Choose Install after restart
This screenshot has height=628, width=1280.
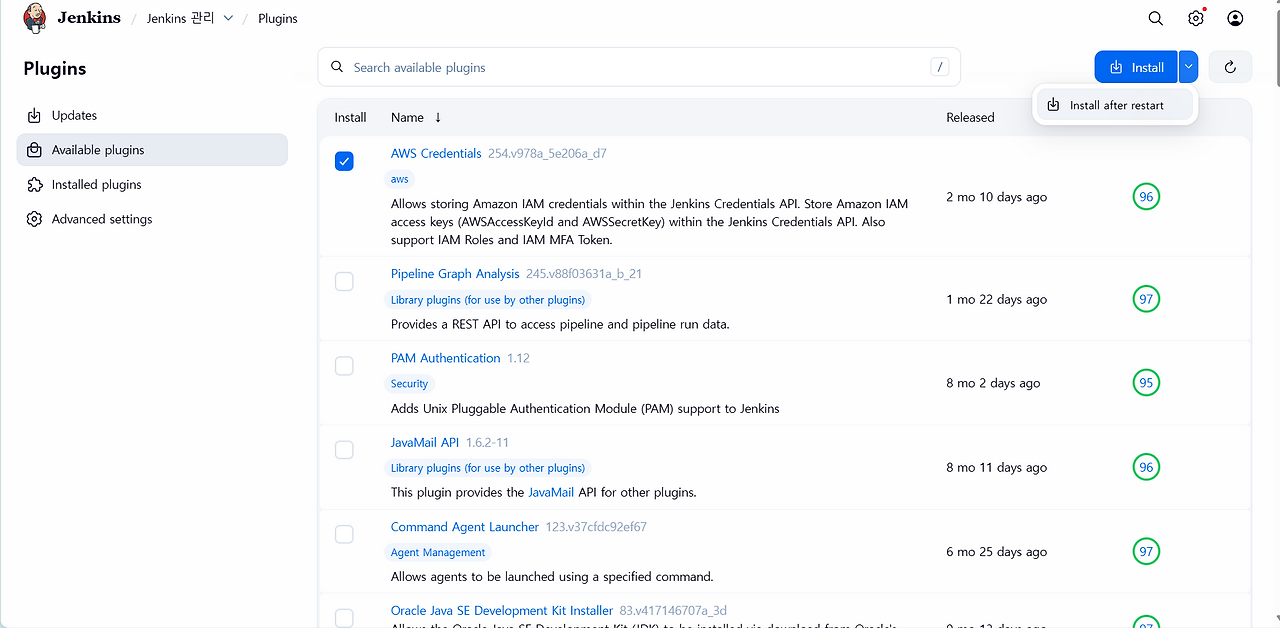point(1115,105)
